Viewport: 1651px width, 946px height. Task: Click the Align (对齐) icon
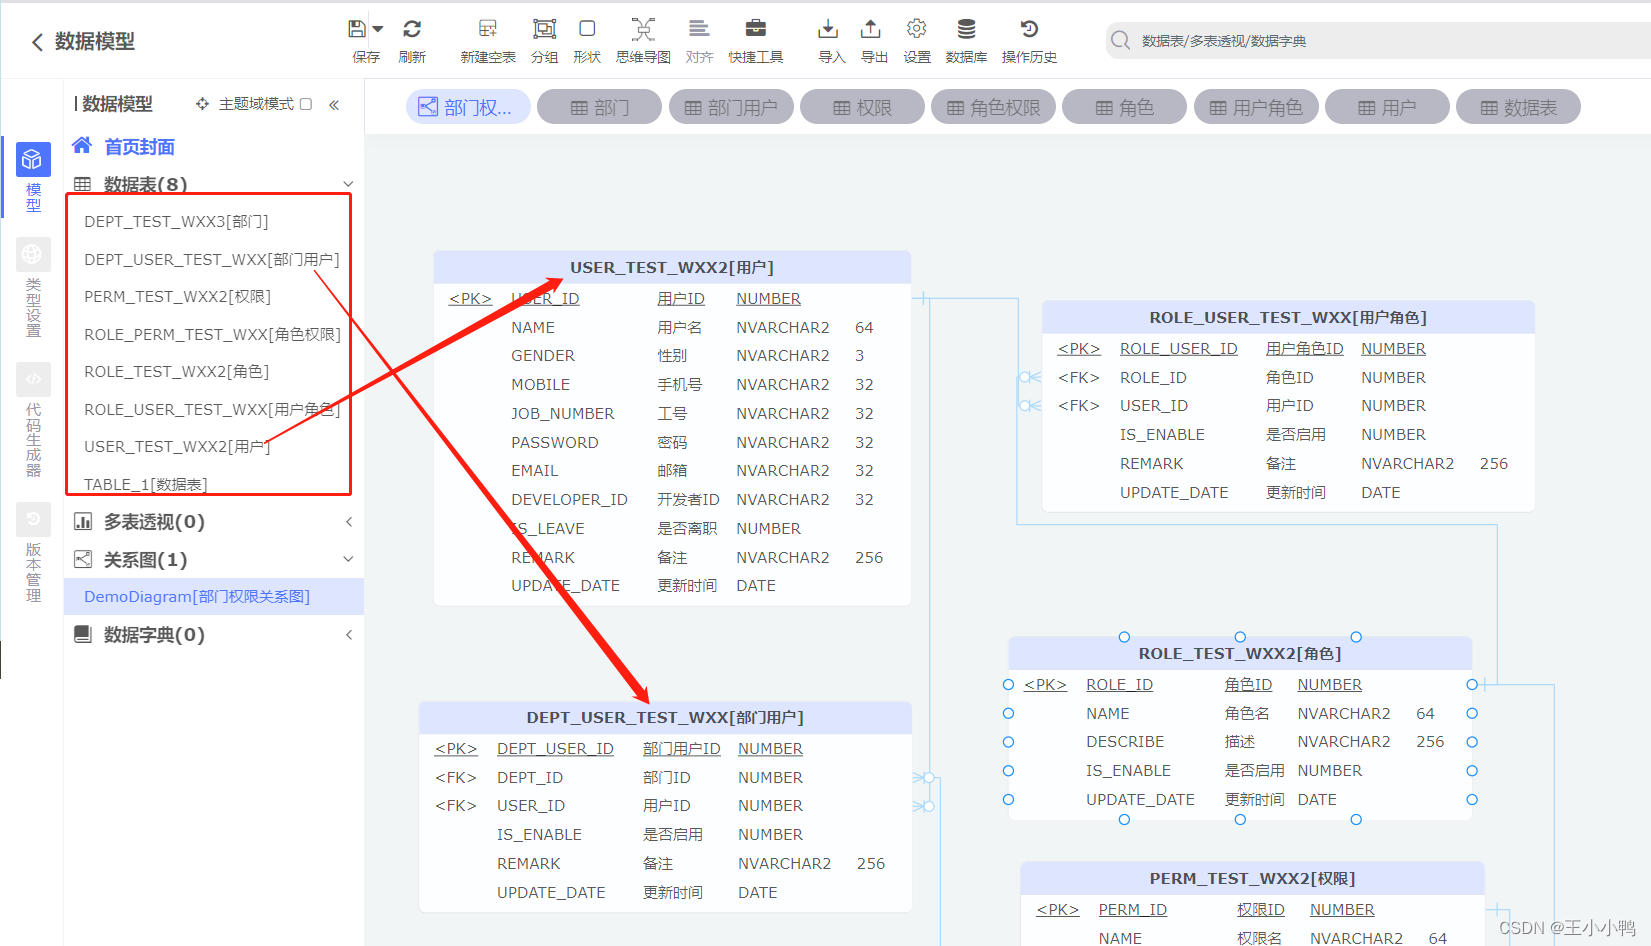coord(699,29)
